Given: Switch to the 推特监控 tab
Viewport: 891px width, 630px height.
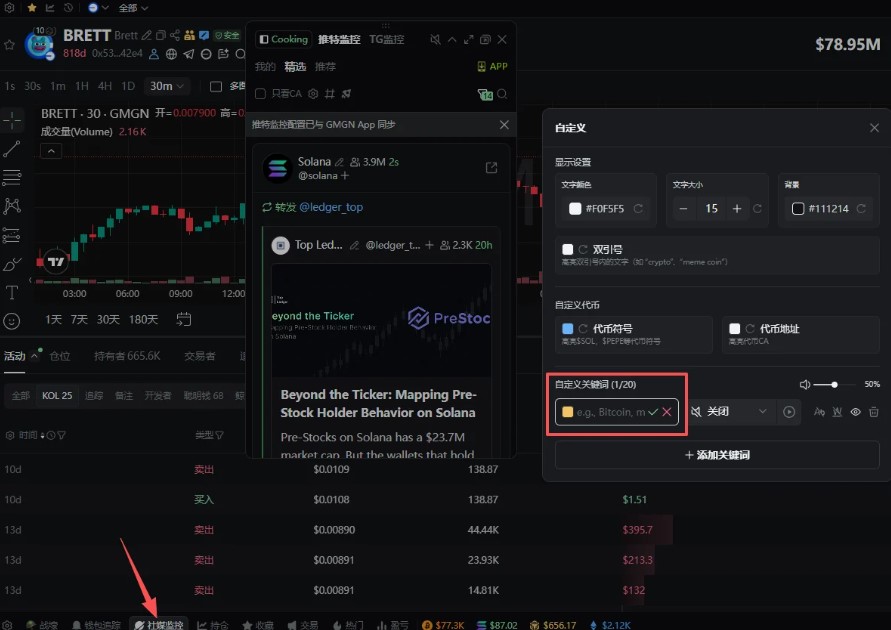Looking at the screenshot, I should pos(339,39).
